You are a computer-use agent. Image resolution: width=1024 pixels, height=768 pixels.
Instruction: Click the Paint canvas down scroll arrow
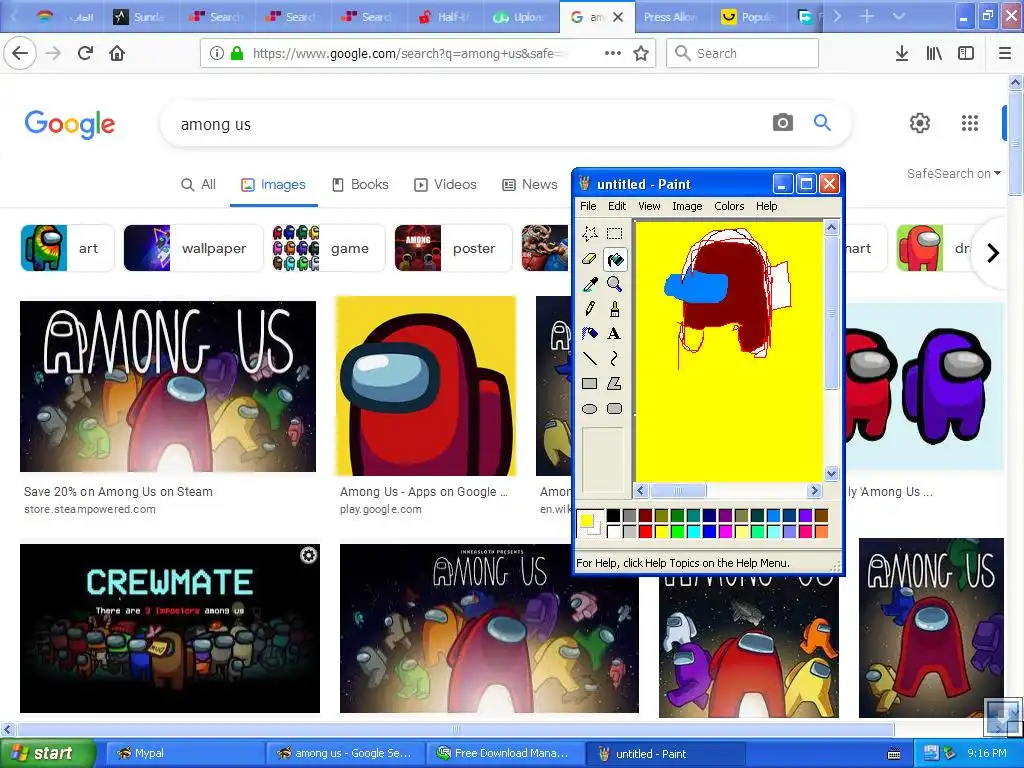coord(831,473)
